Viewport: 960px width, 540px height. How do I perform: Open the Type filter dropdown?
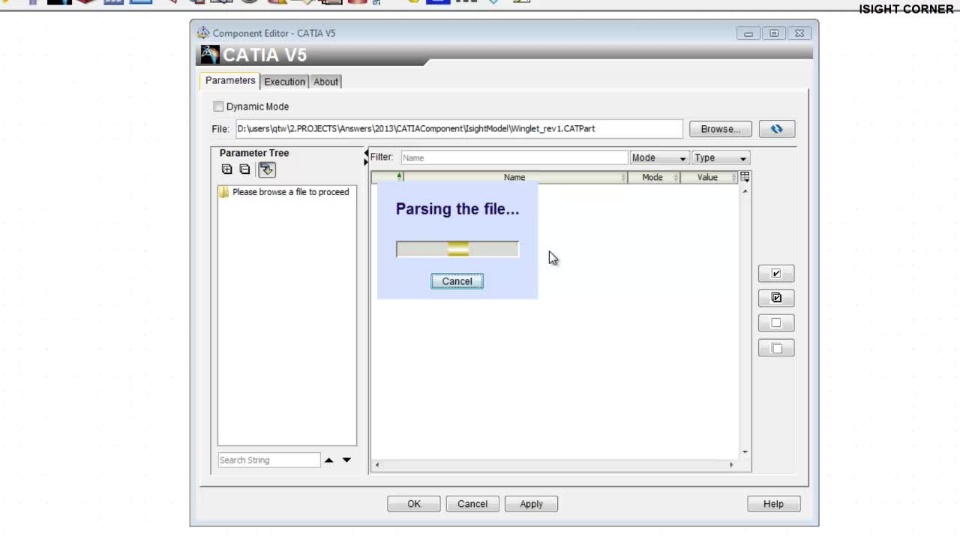pyautogui.click(x=720, y=158)
